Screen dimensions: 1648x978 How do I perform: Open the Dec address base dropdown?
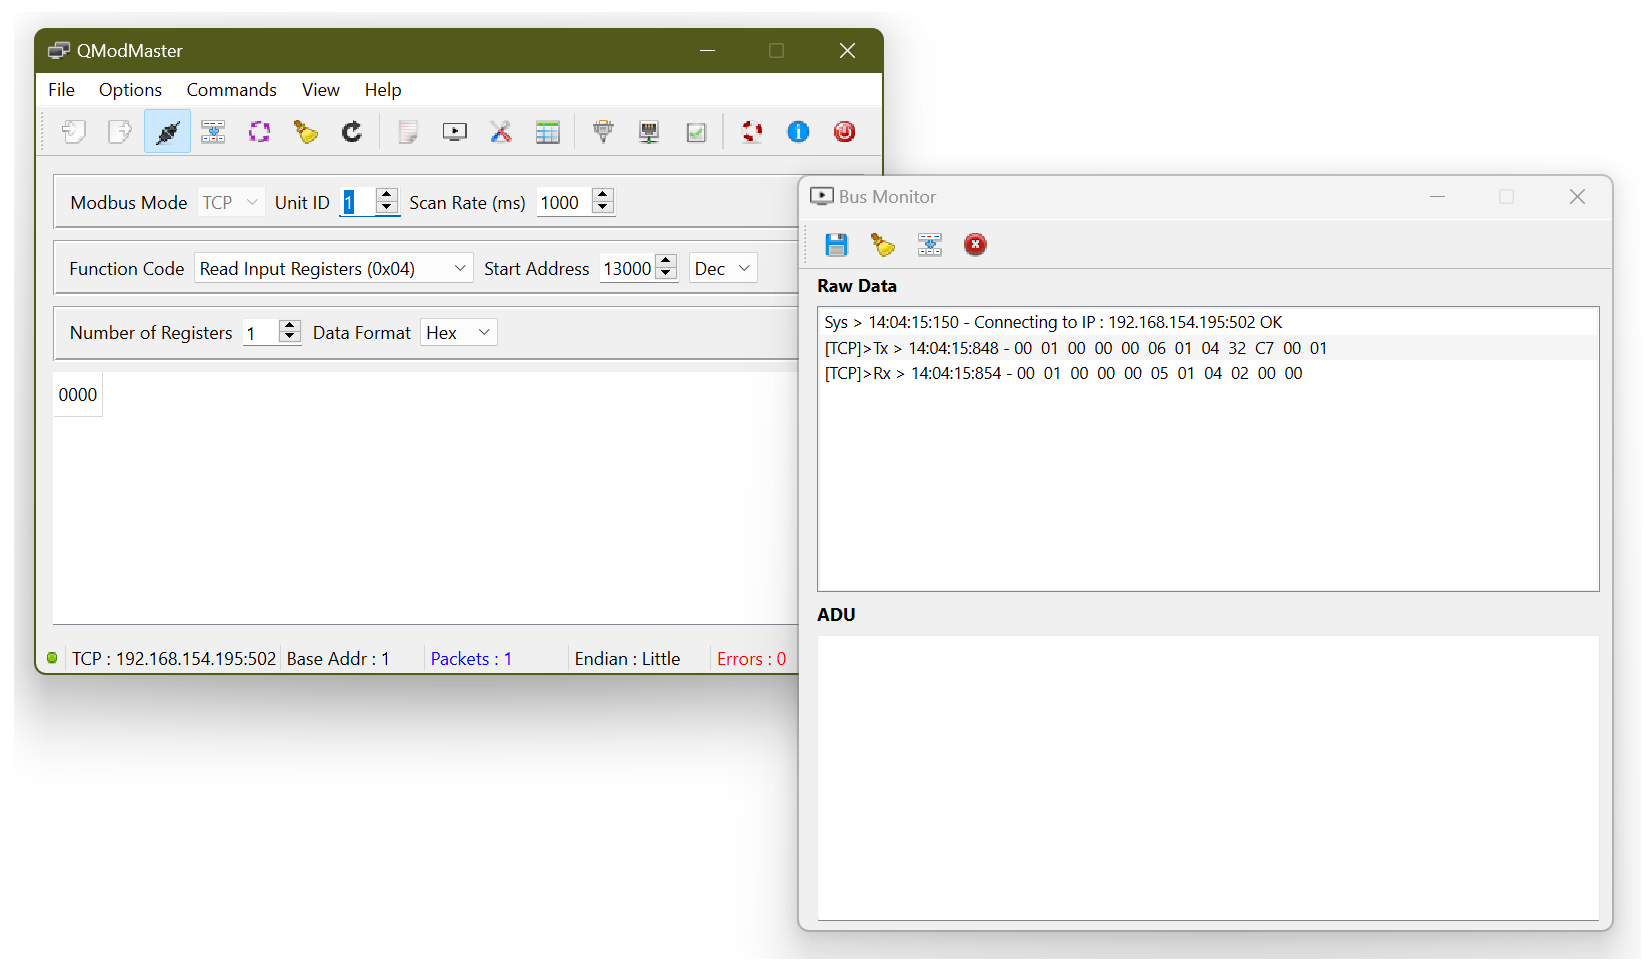[x=723, y=269]
